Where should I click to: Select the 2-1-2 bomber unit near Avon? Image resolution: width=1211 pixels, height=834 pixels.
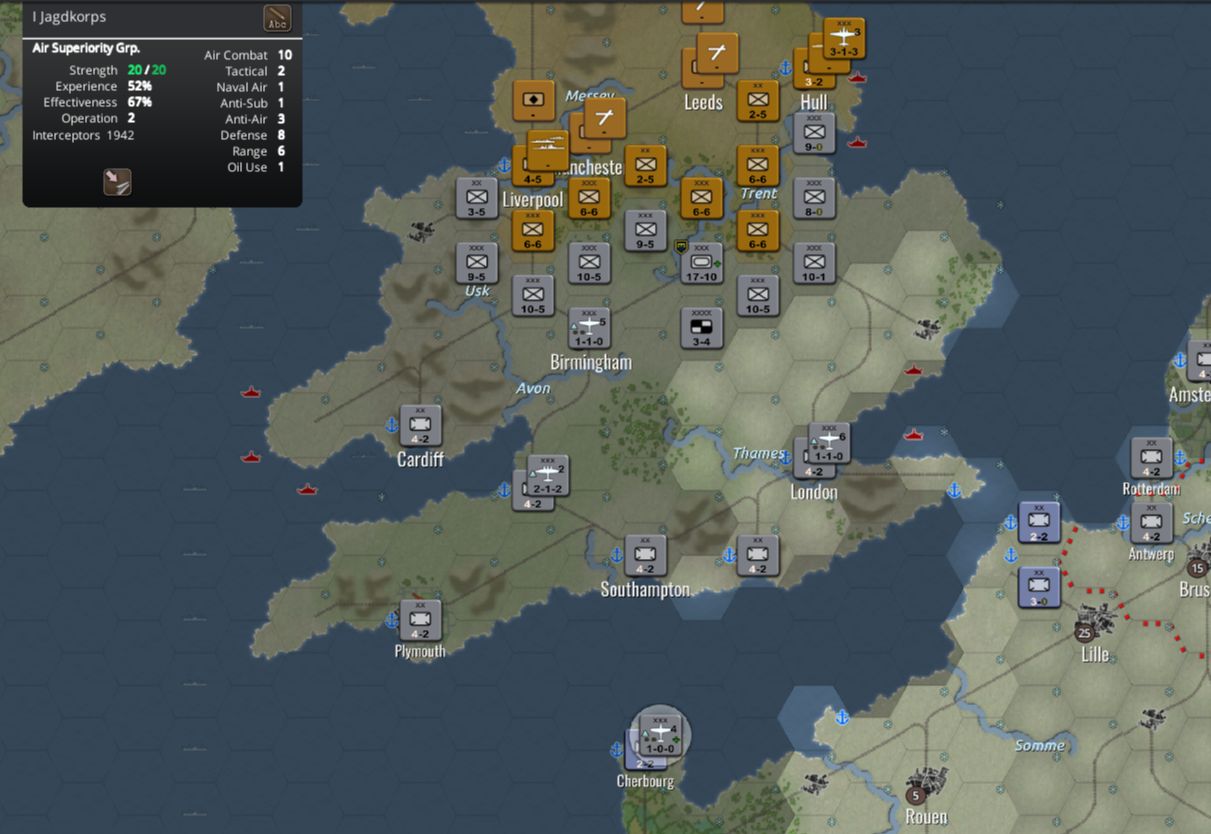pyautogui.click(x=547, y=475)
